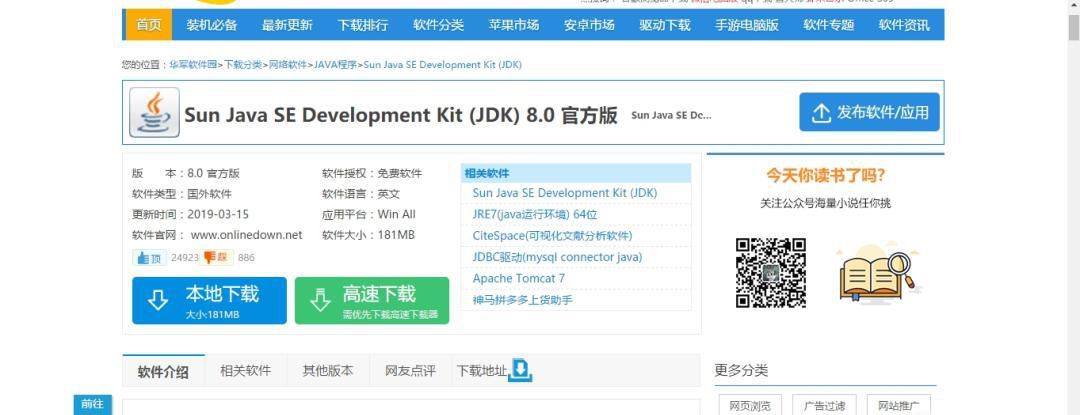Screen dimensions: 1080x415
Task: Switch to the 相关软件 tab
Action: pyautogui.click(x=246, y=370)
